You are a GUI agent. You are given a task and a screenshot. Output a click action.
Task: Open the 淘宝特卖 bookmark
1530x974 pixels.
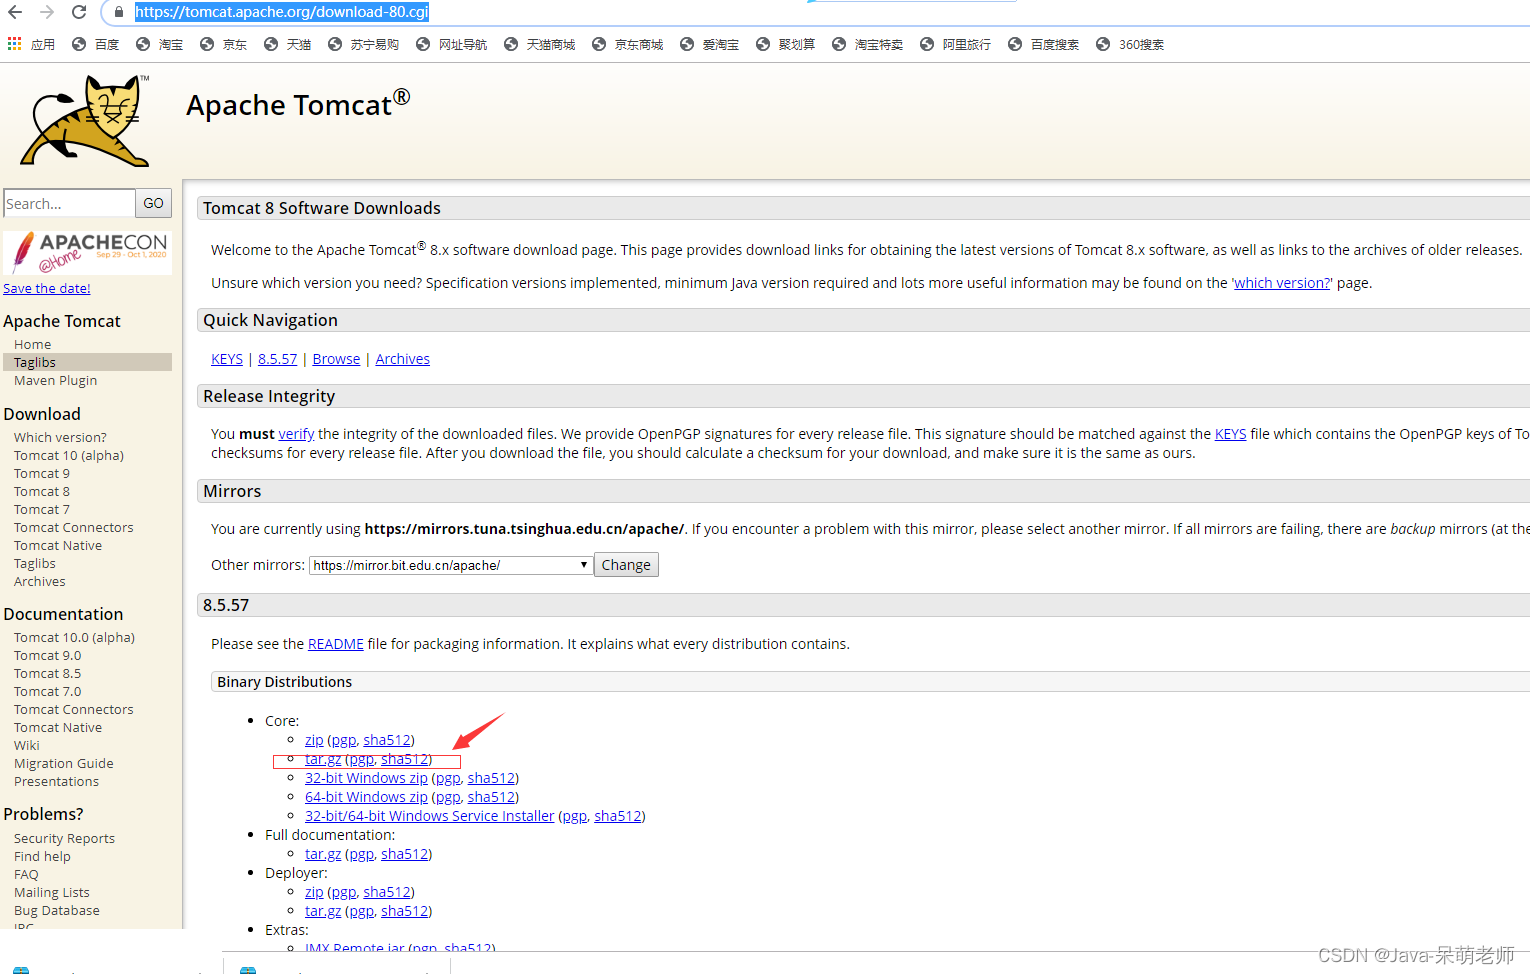pyautogui.click(x=868, y=44)
